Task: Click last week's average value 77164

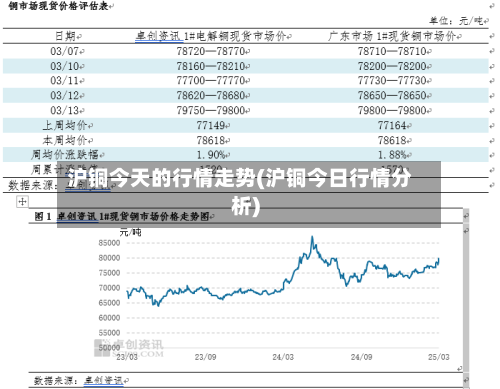Action: point(392,126)
